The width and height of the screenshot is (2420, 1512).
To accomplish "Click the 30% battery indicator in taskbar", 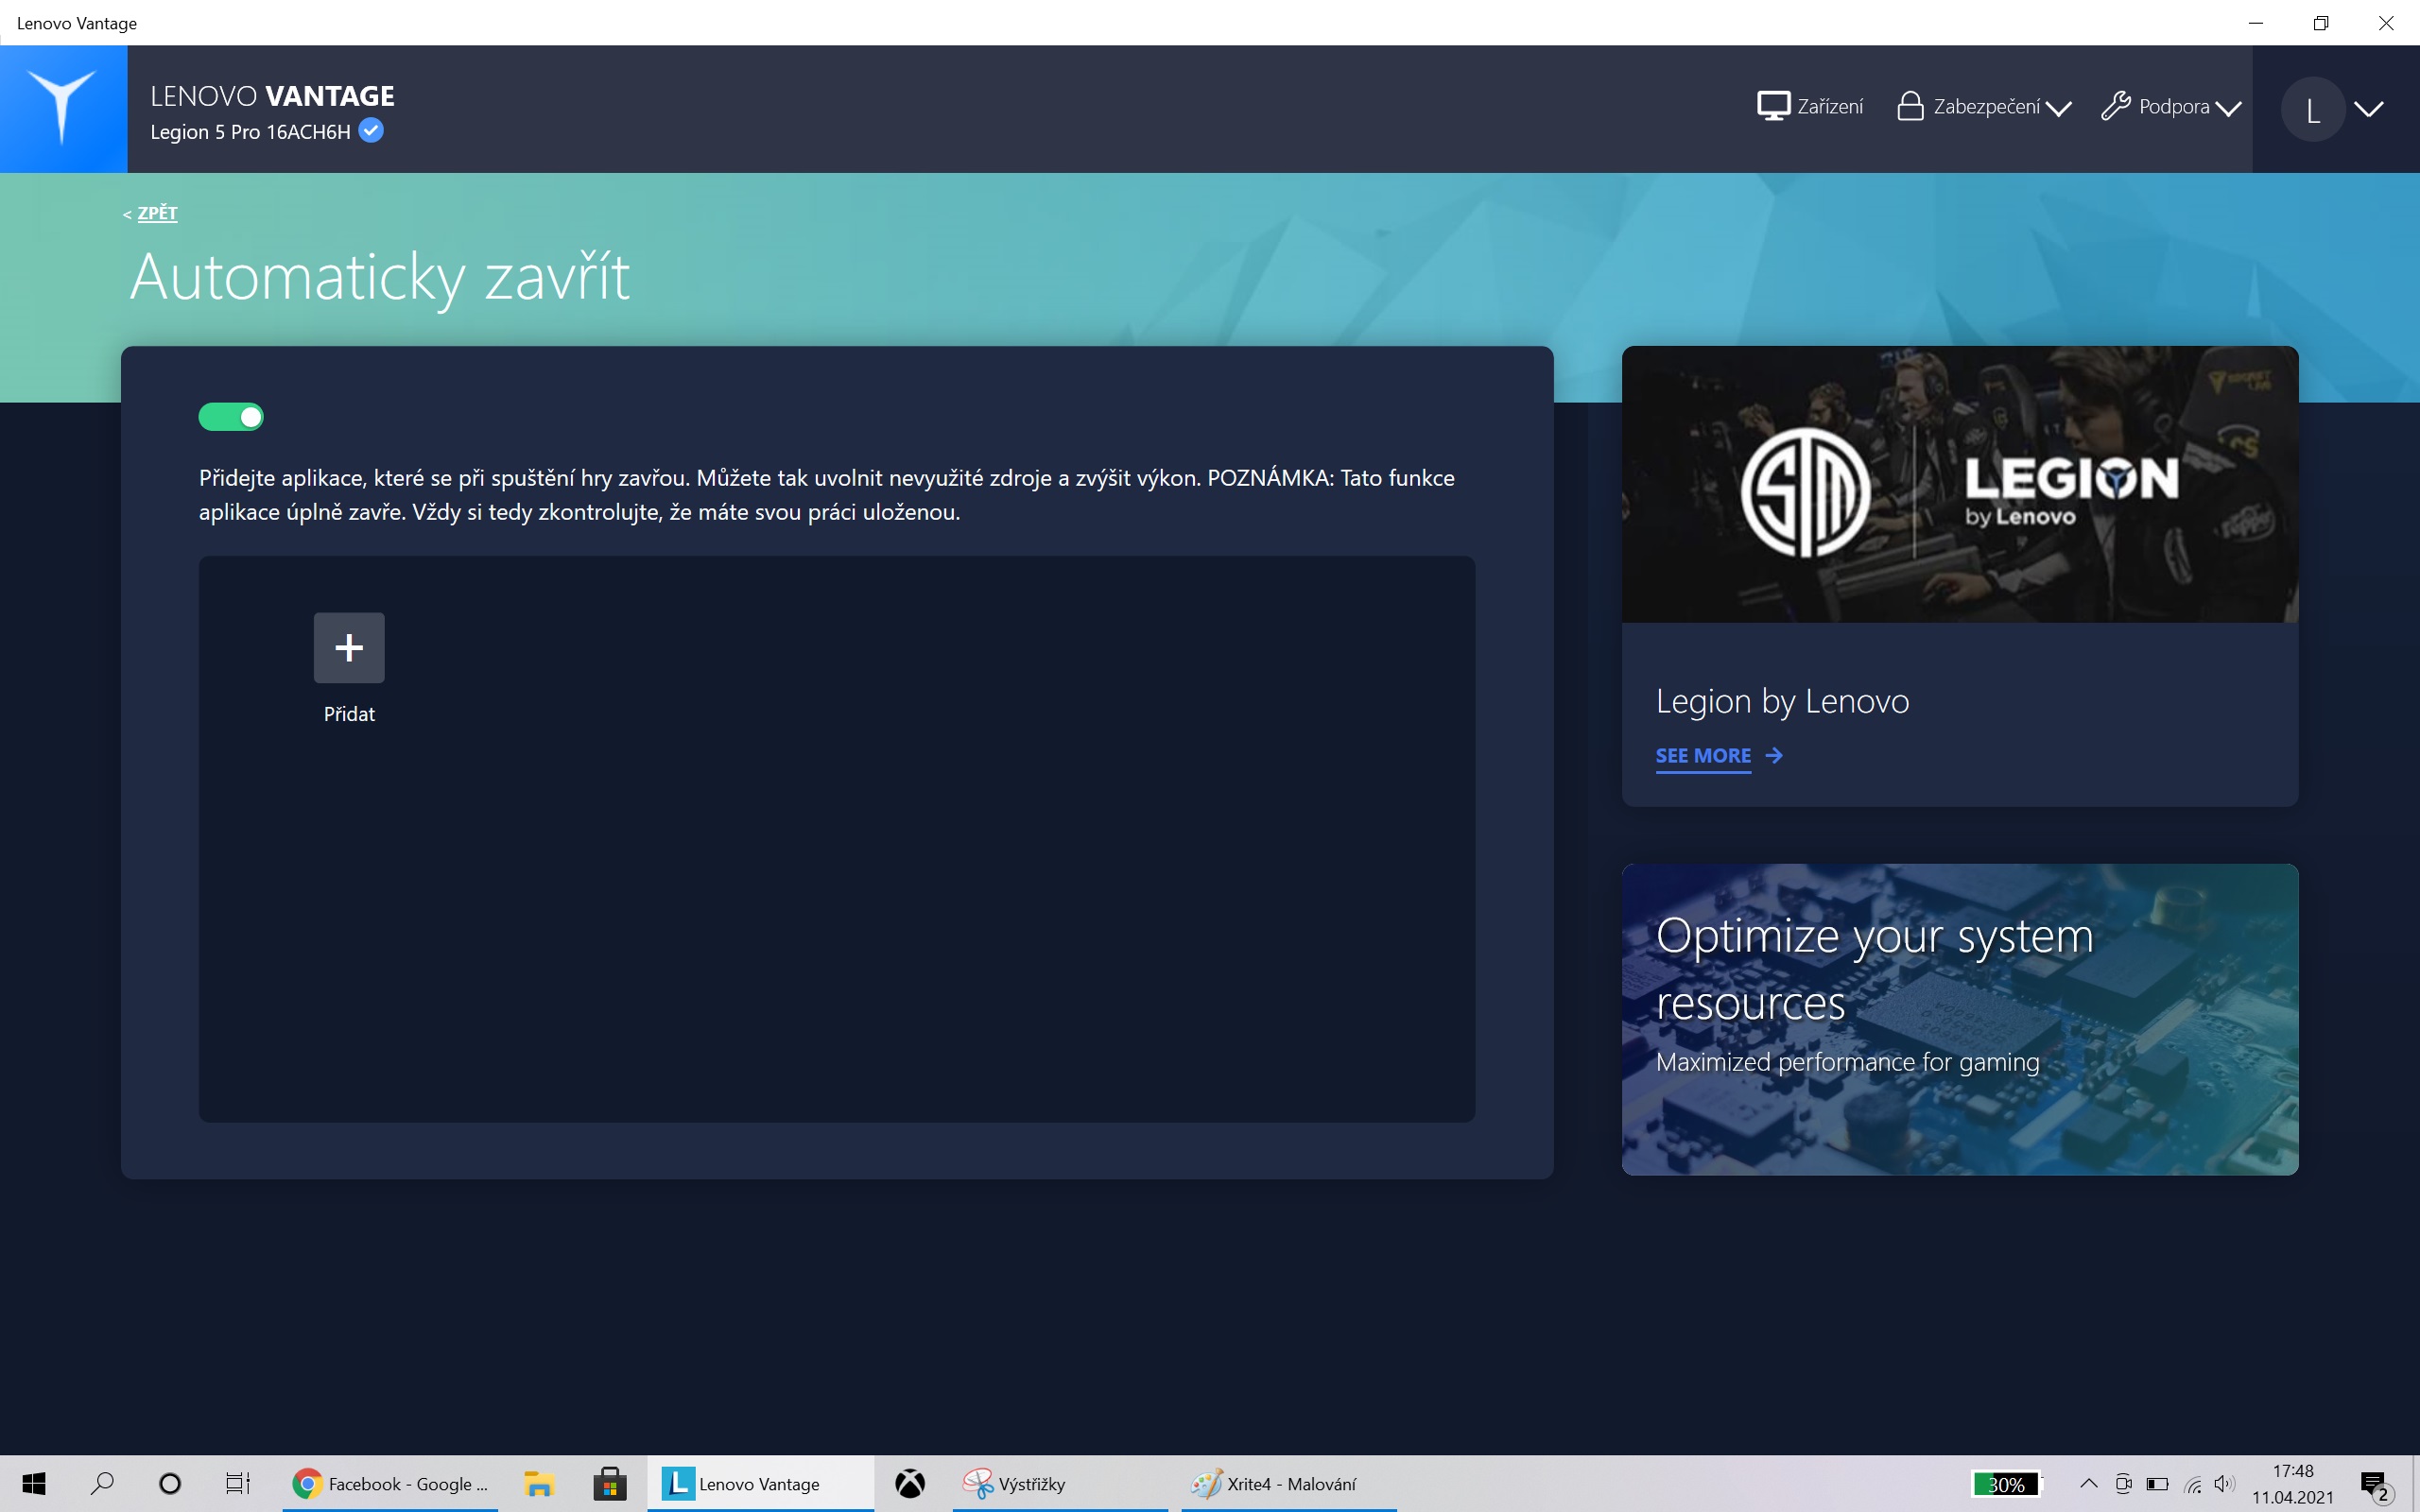I will [x=2005, y=1484].
